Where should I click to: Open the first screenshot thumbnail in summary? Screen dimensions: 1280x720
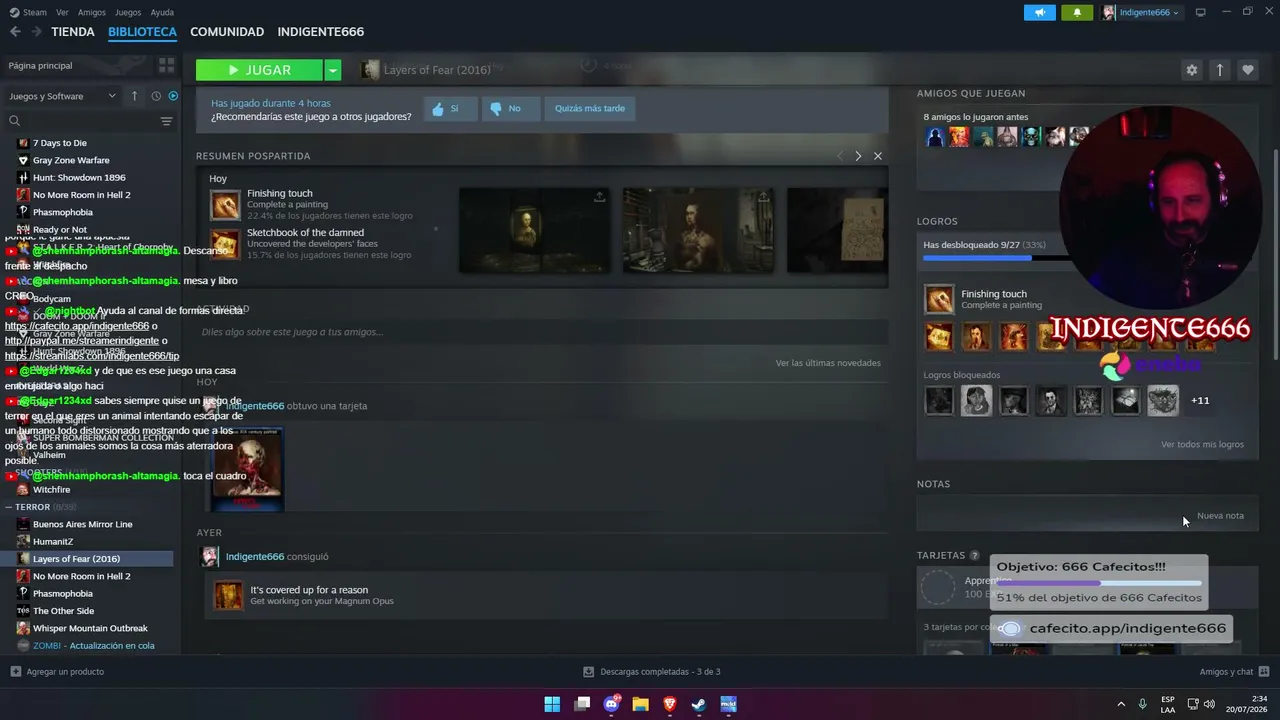click(x=534, y=230)
